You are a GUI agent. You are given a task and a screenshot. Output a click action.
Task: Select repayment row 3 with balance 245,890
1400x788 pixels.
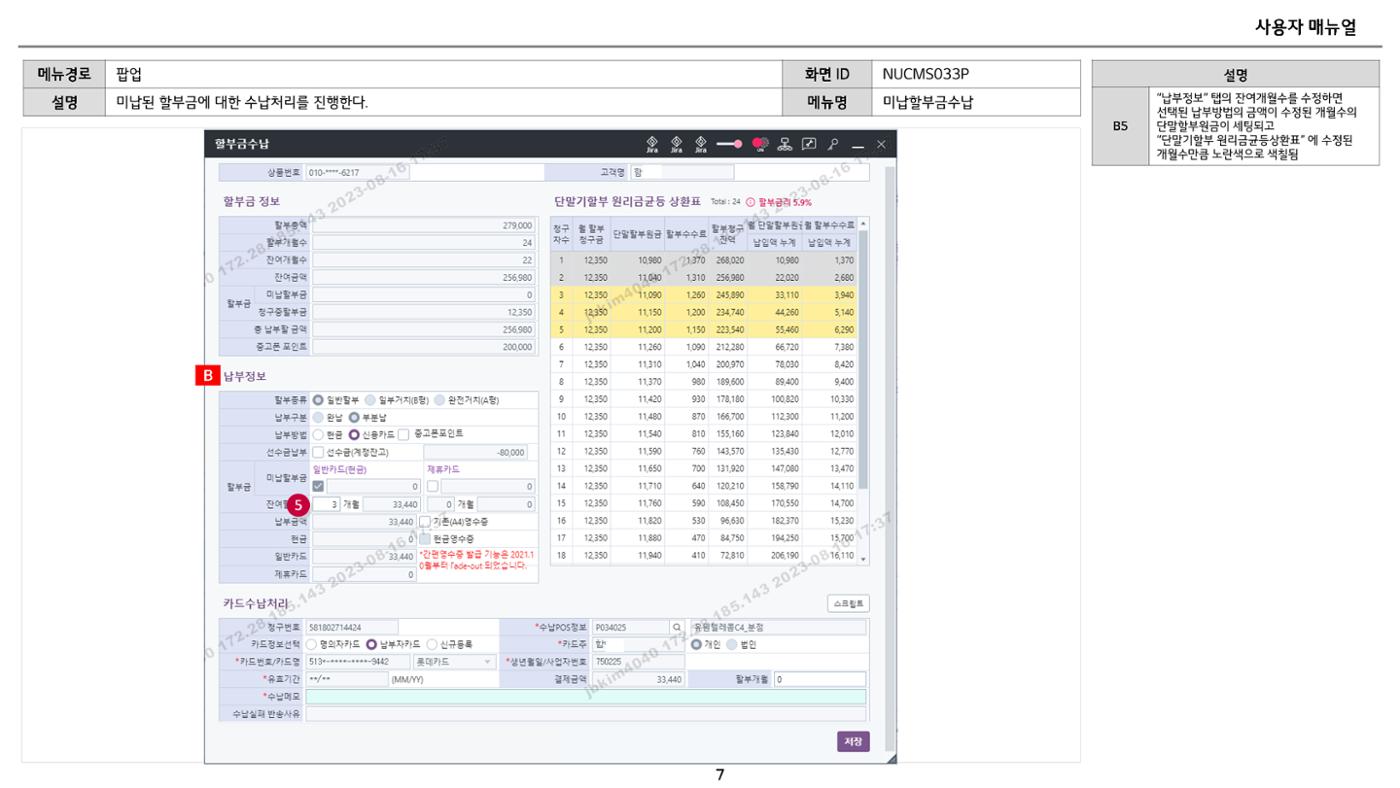pos(704,295)
